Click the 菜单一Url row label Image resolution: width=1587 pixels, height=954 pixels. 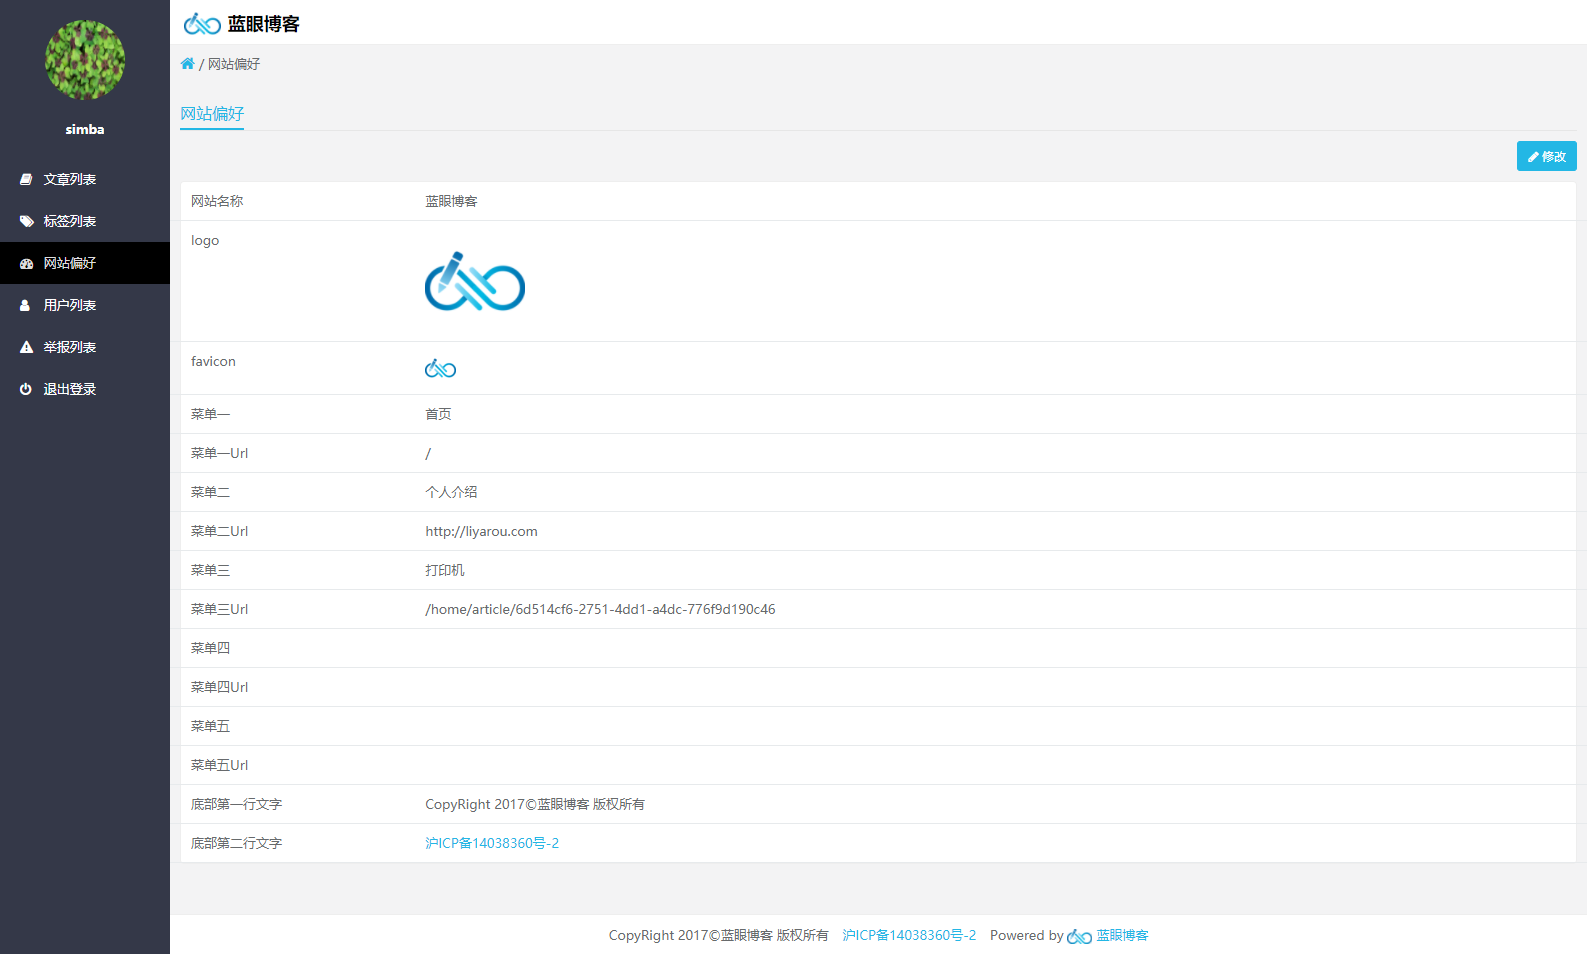(x=219, y=453)
